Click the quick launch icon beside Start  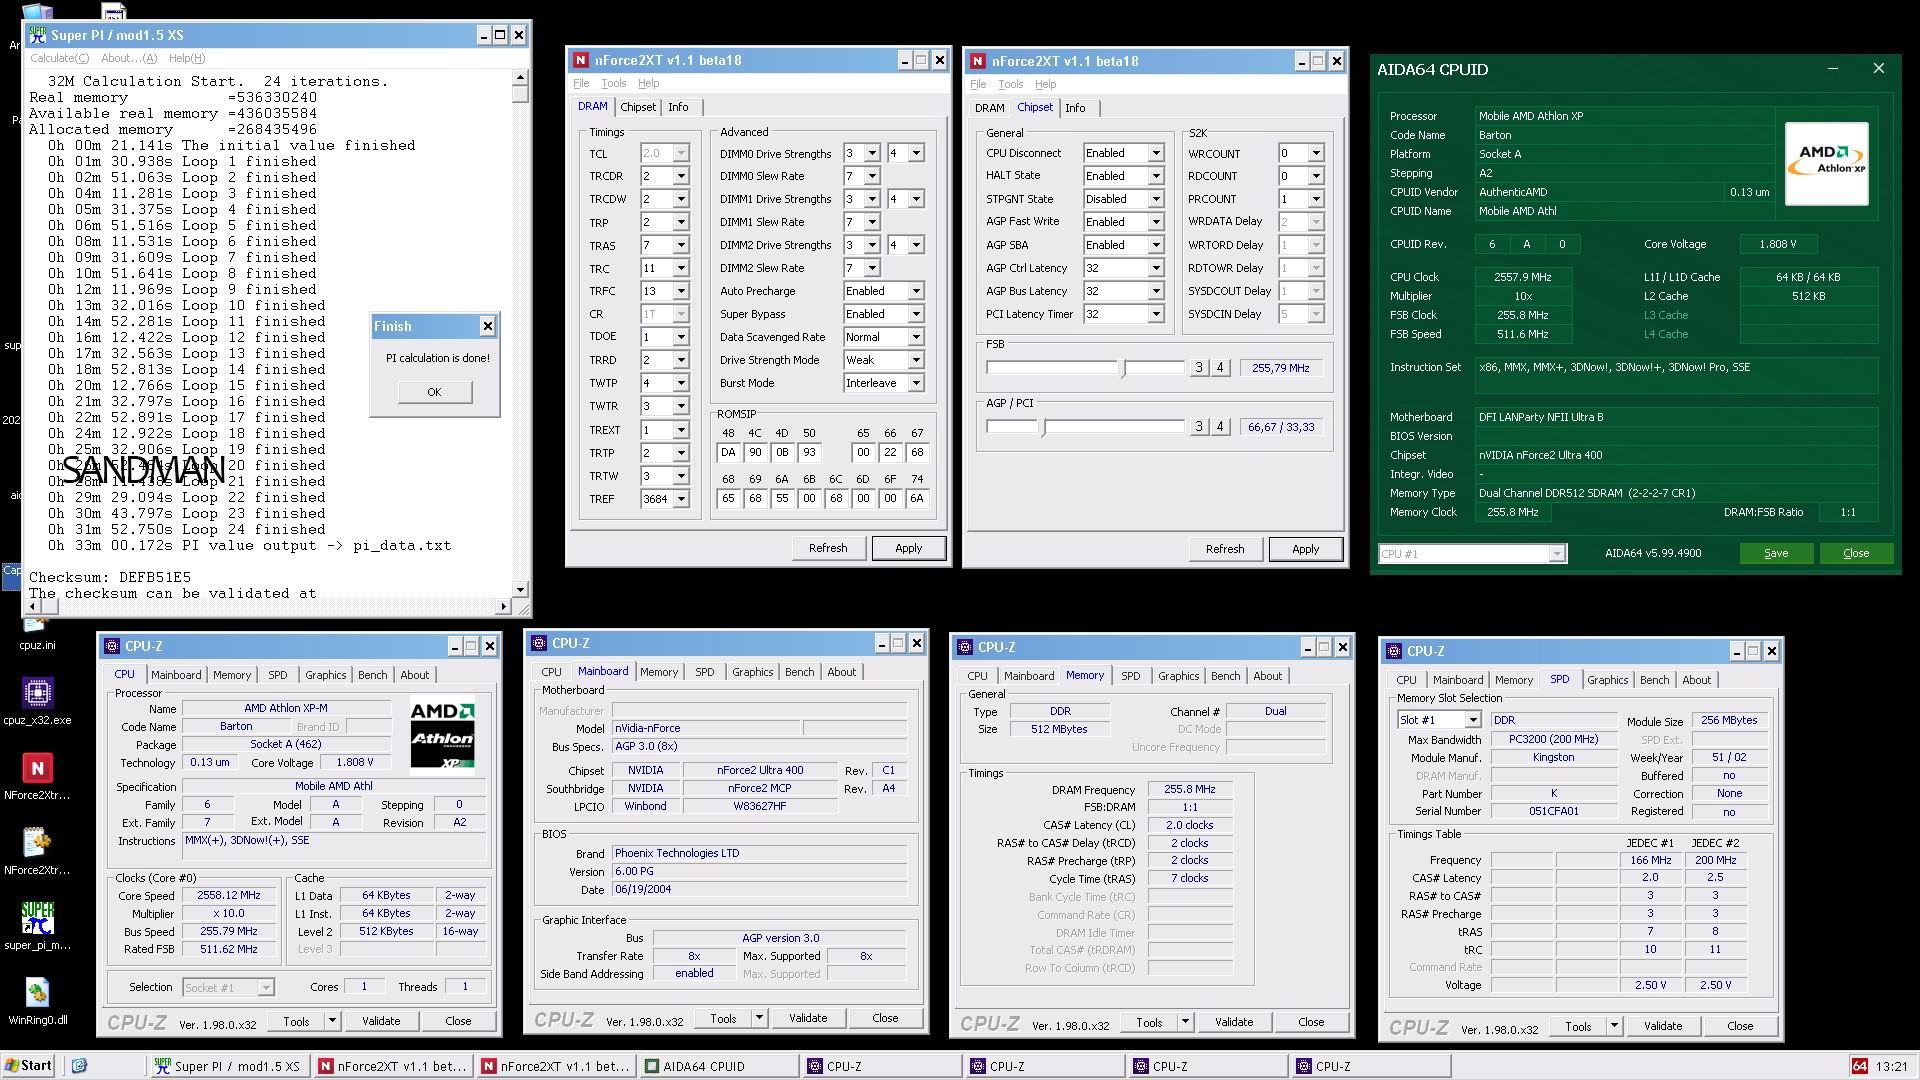coord(80,1066)
